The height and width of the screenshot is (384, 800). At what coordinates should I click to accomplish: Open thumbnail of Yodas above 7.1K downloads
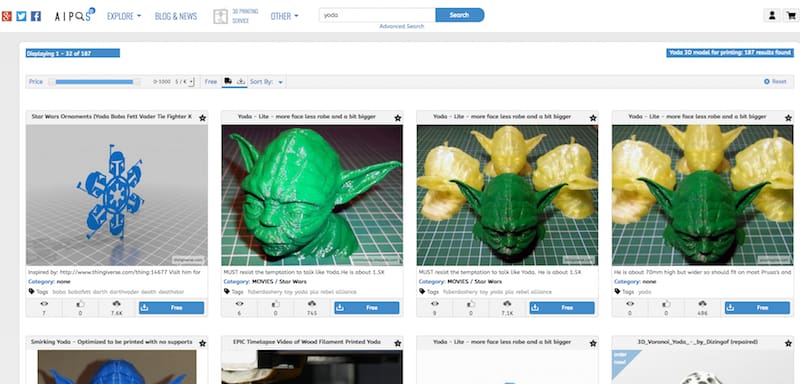[507, 195]
